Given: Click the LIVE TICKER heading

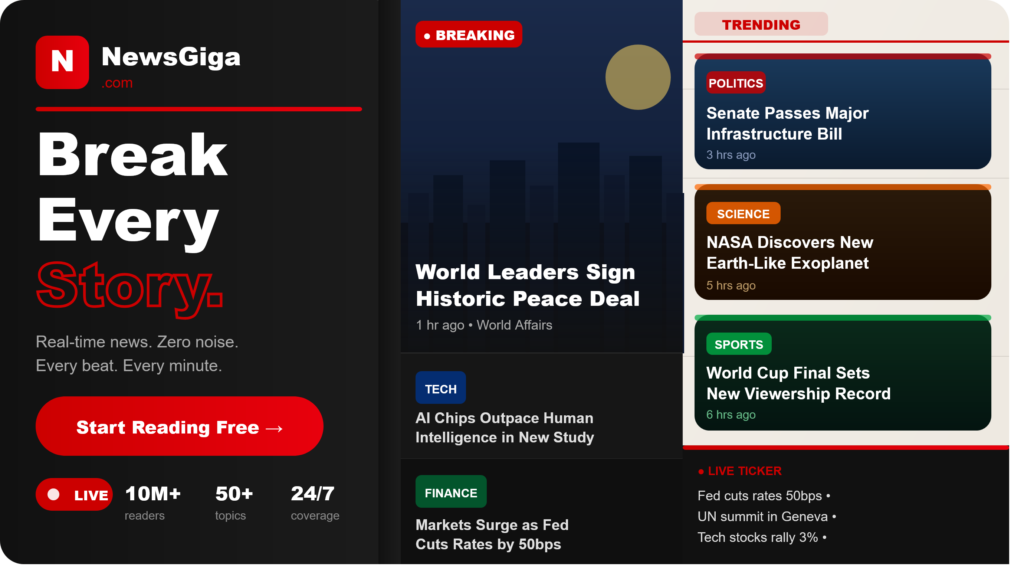Looking at the screenshot, I should tap(740, 471).
